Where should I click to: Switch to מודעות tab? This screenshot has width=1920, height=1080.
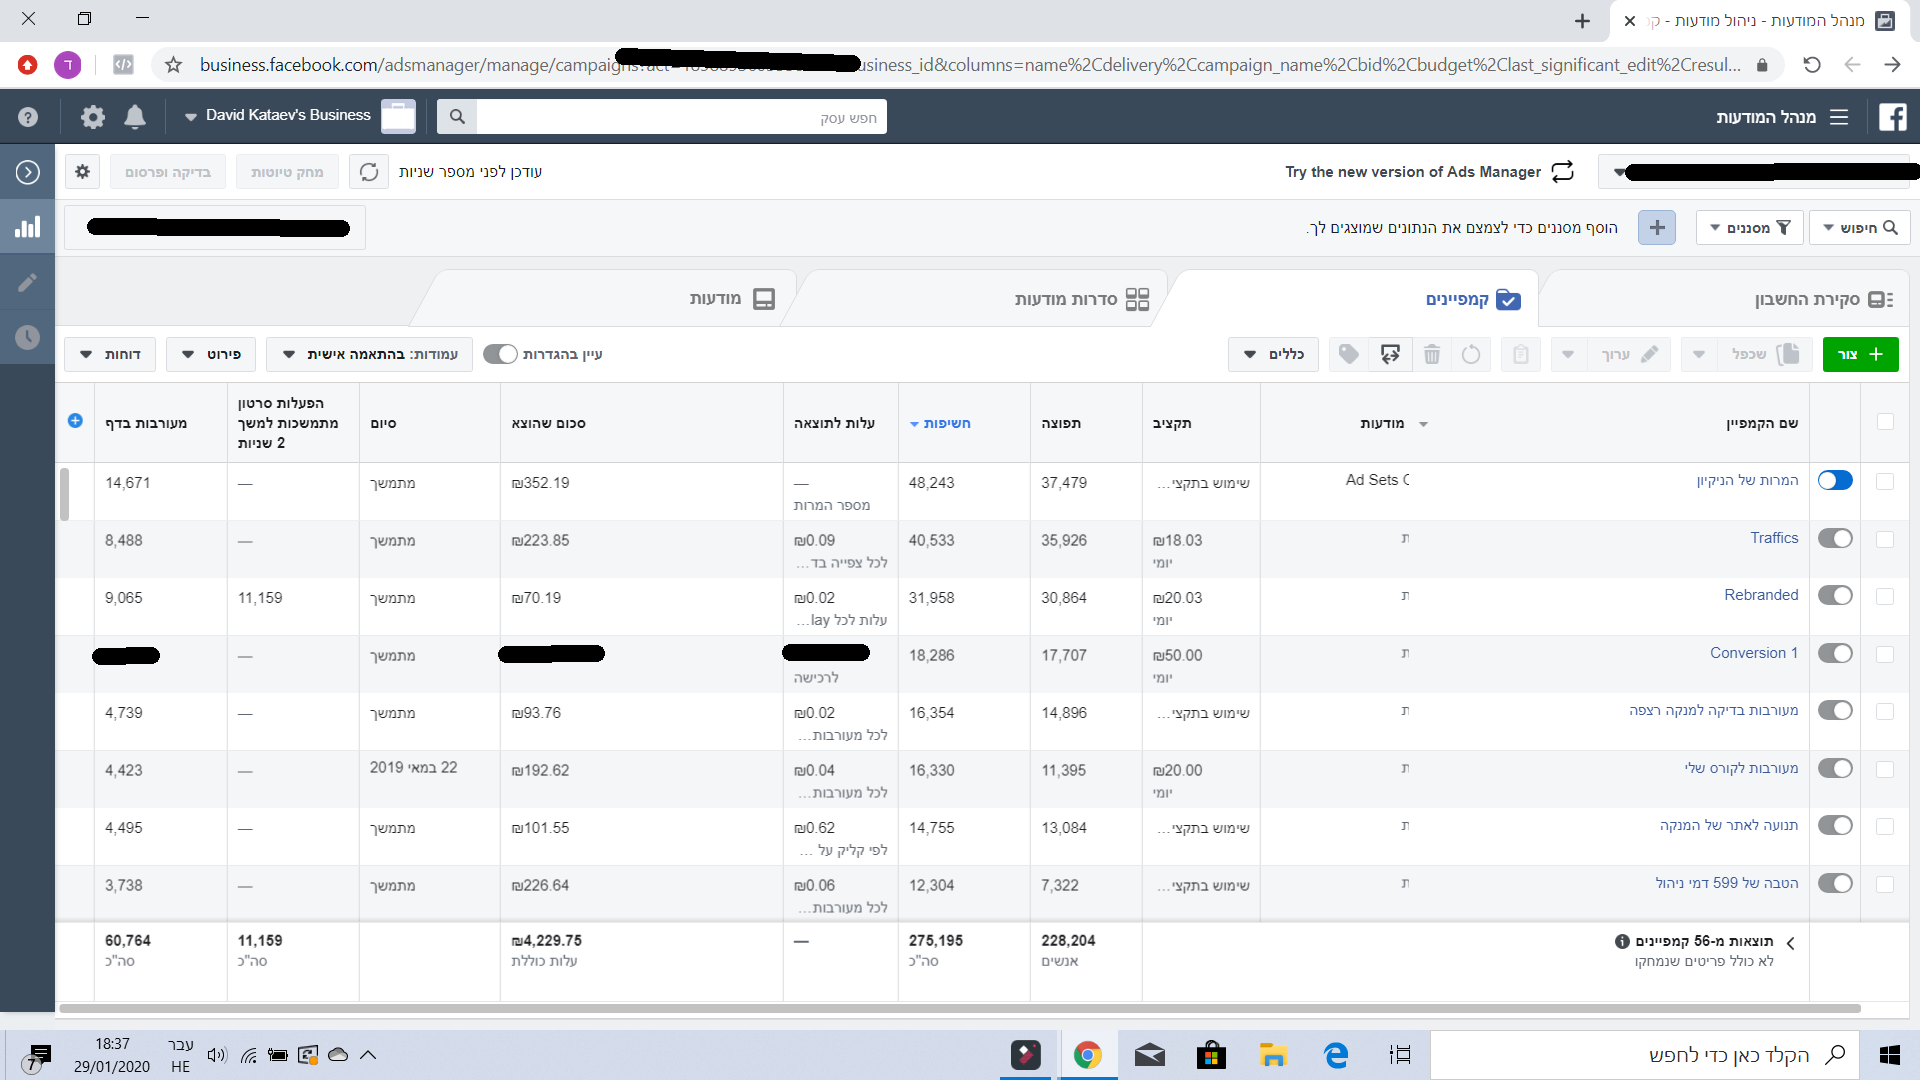732,299
